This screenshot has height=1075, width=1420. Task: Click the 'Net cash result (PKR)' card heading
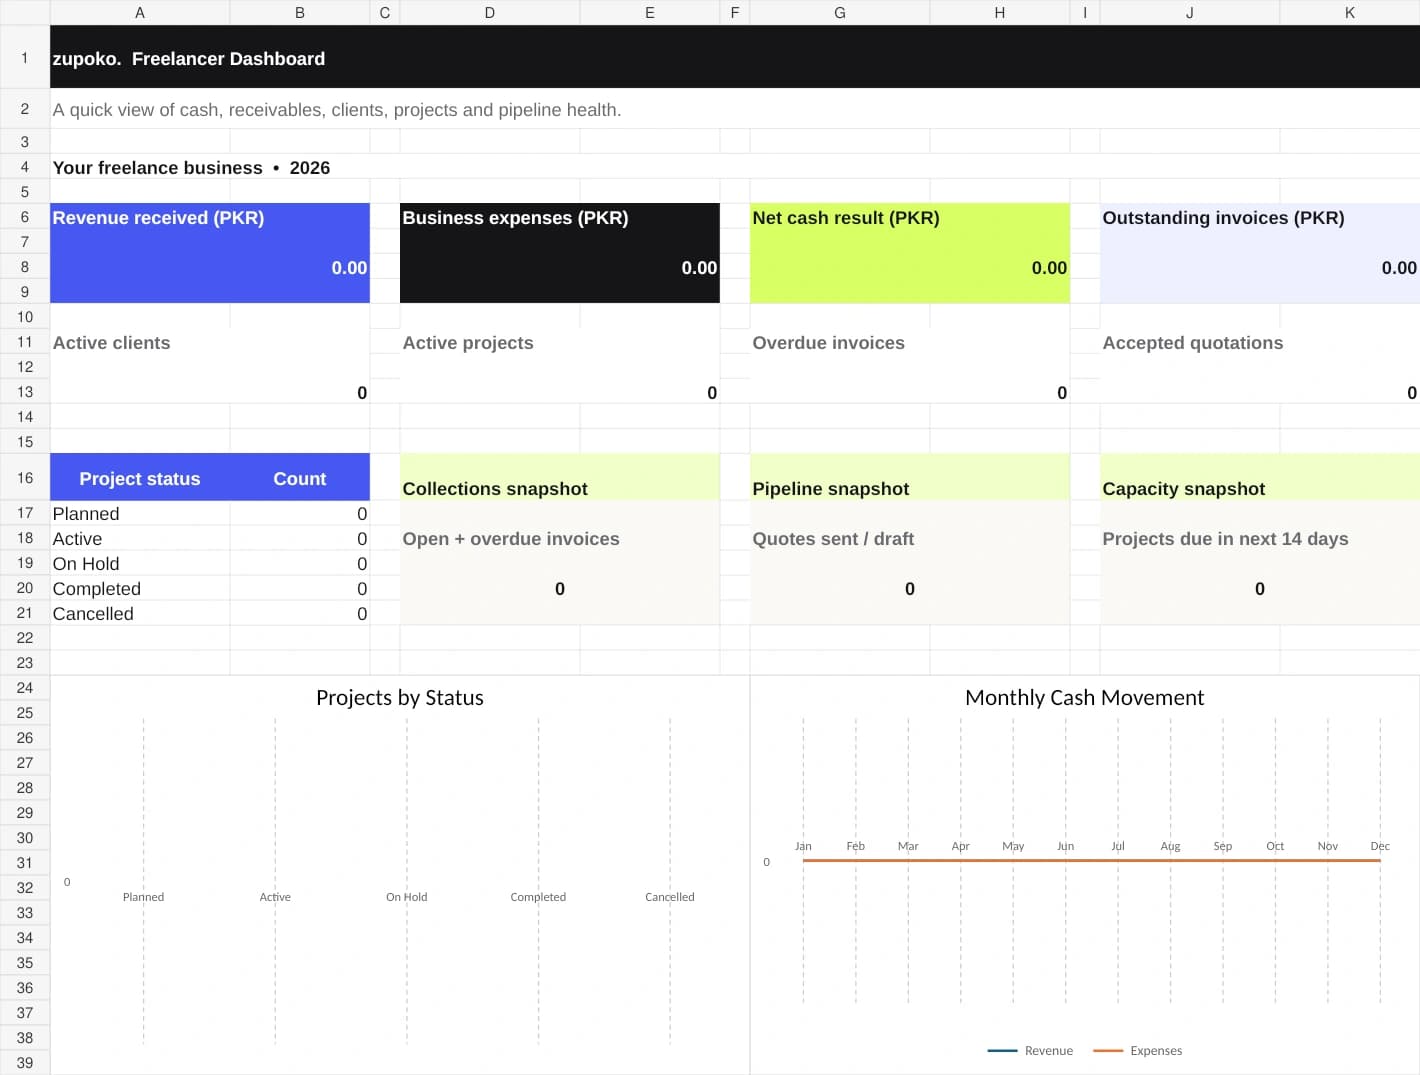click(846, 218)
